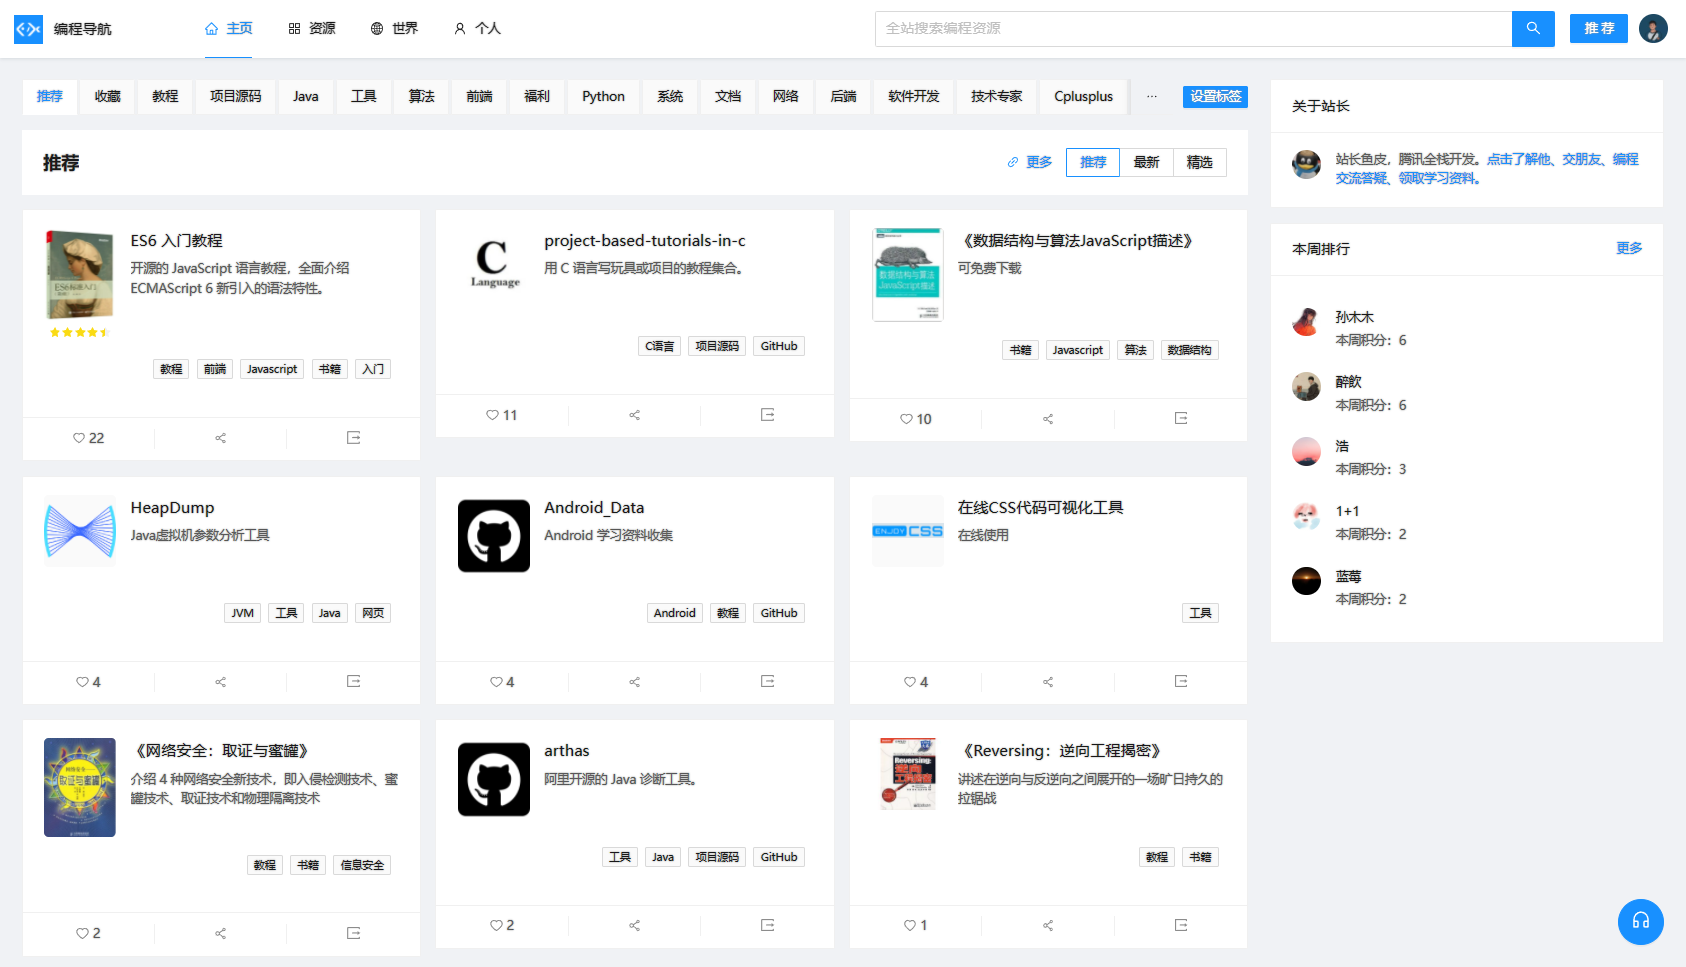
Task: Switch to the Python tag tab
Action: pos(604,97)
